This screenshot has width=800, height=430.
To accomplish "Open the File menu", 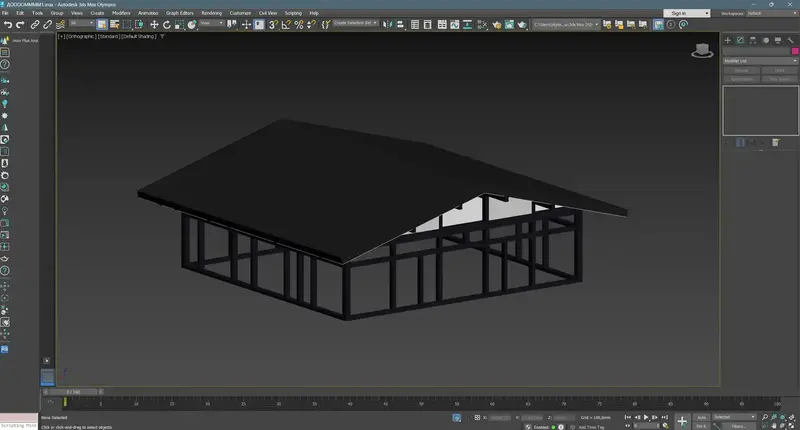I will (5, 13).
